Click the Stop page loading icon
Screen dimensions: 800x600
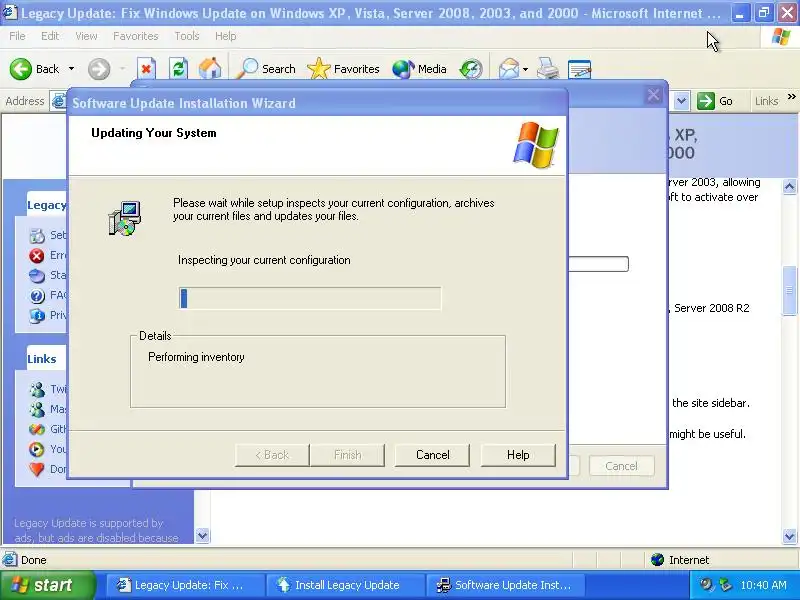146,69
